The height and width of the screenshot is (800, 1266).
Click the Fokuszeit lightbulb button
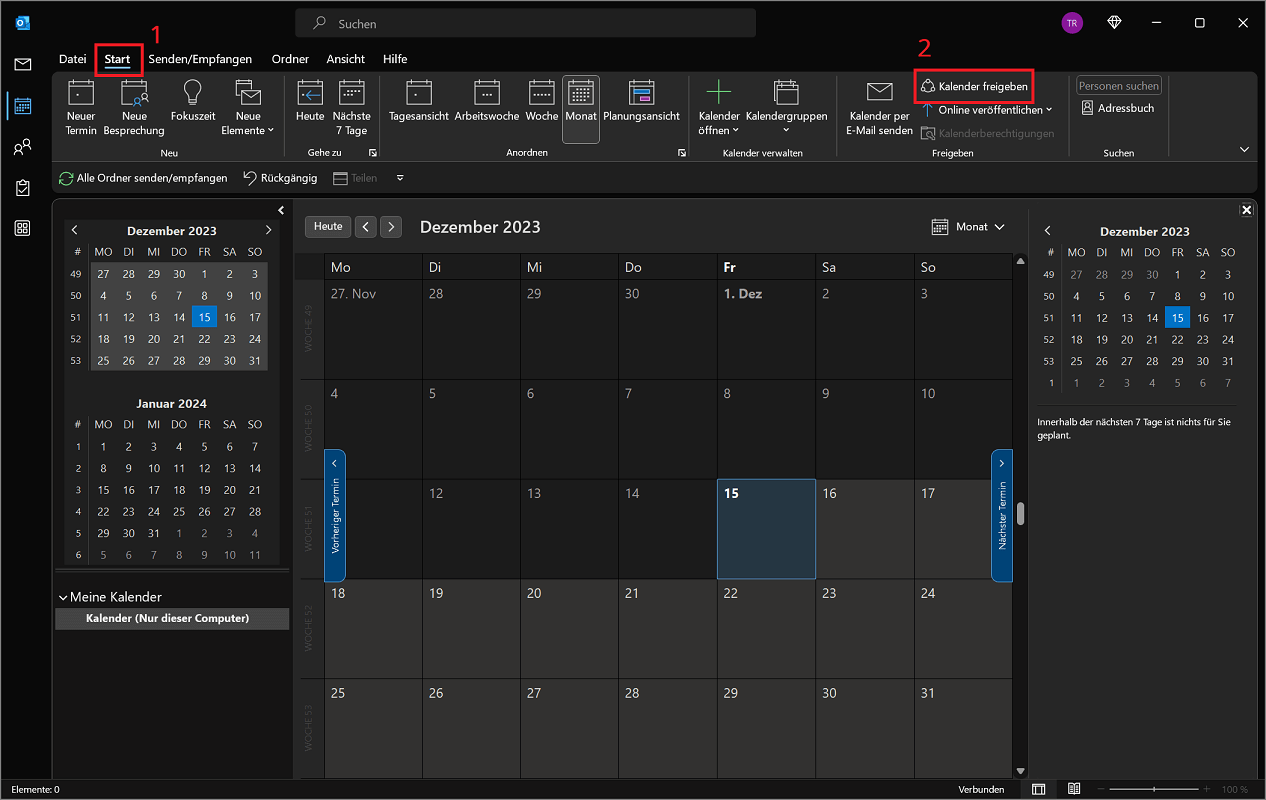(x=193, y=102)
